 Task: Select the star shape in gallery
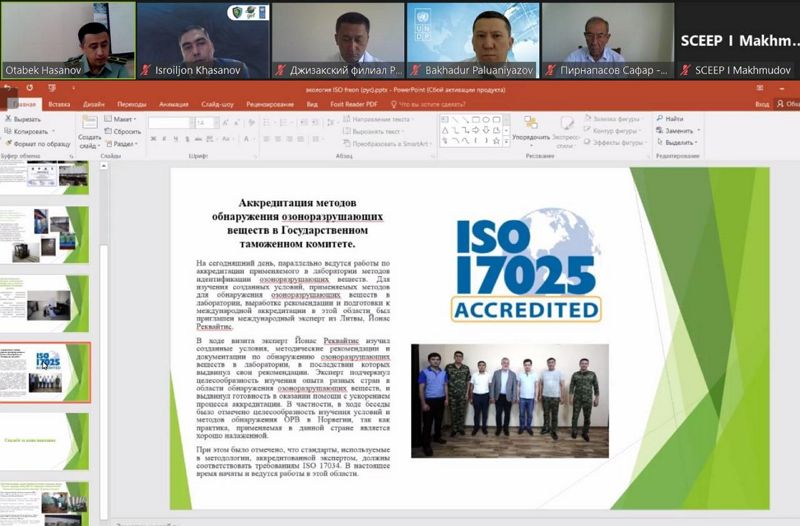click(496, 140)
